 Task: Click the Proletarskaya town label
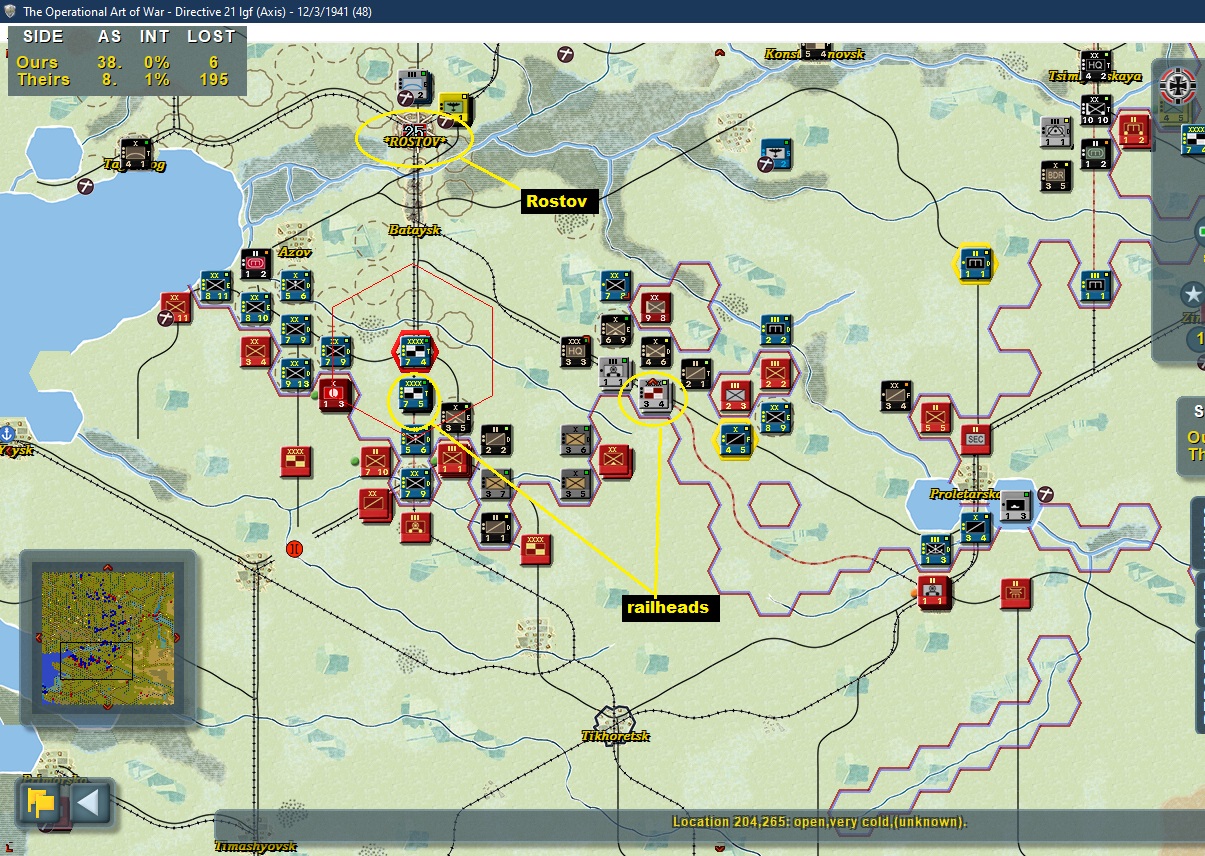(x=966, y=494)
